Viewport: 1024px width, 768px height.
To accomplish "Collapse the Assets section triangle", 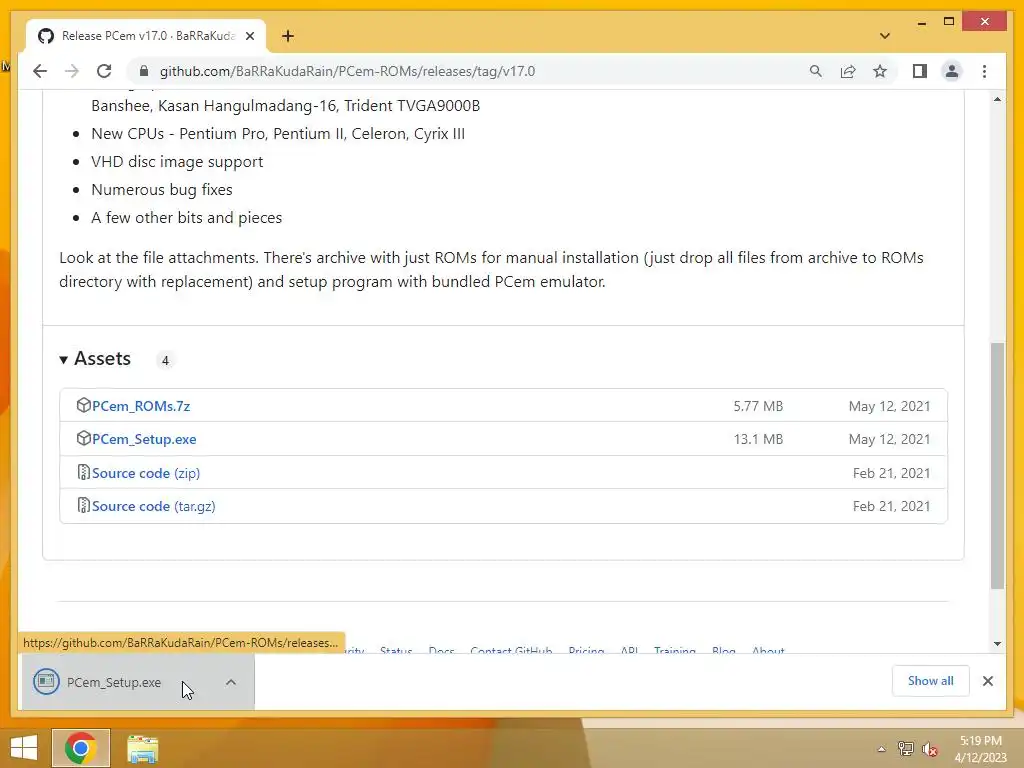I will click(63, 360).
